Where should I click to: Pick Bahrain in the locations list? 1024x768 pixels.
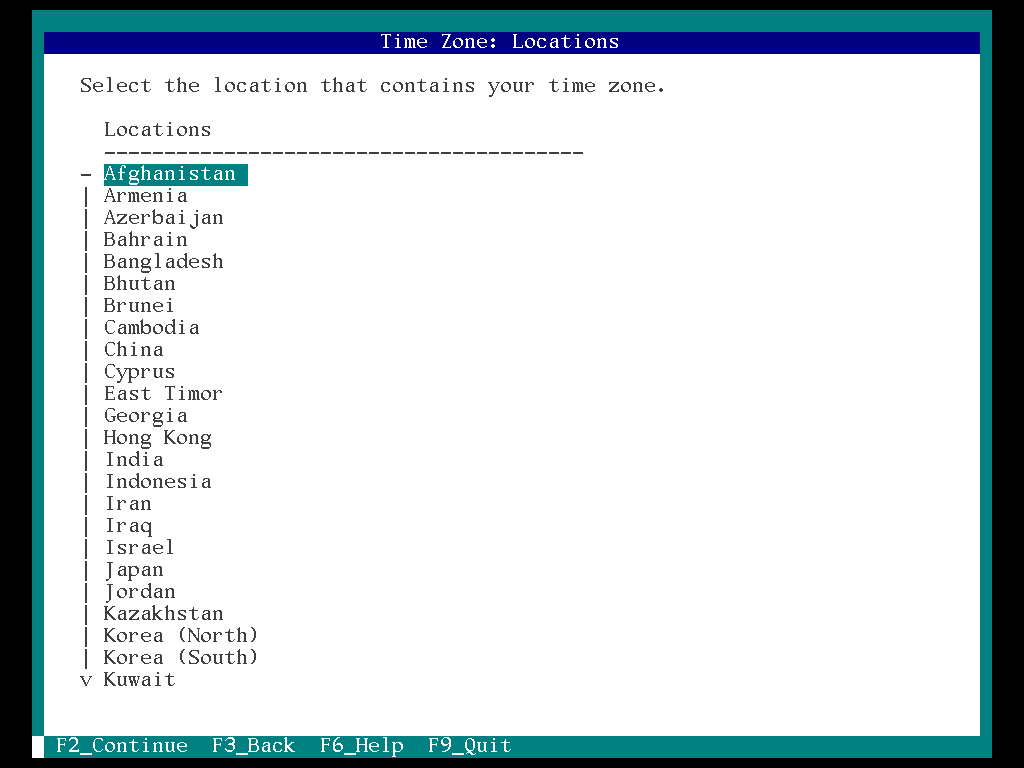pos(146,240)
